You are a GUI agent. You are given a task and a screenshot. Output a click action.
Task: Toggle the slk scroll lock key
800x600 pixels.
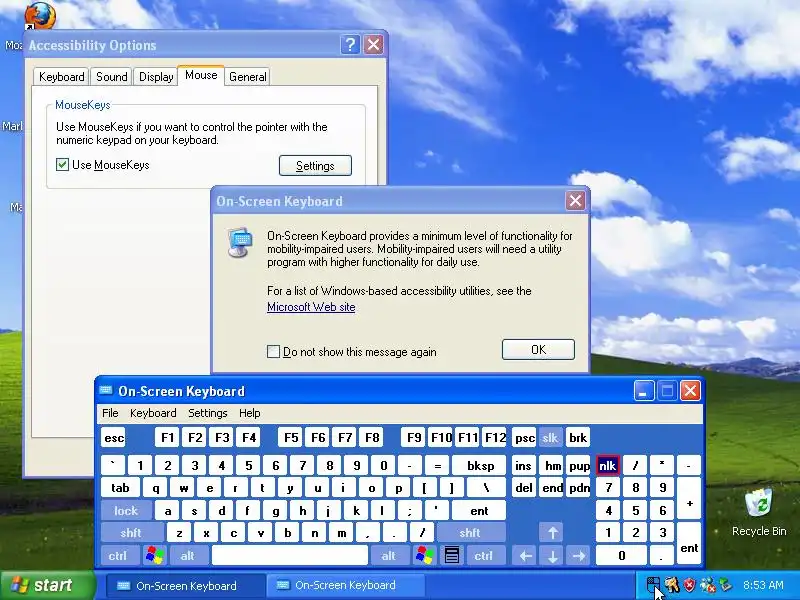pyautogui.click(x=550, y=438)
